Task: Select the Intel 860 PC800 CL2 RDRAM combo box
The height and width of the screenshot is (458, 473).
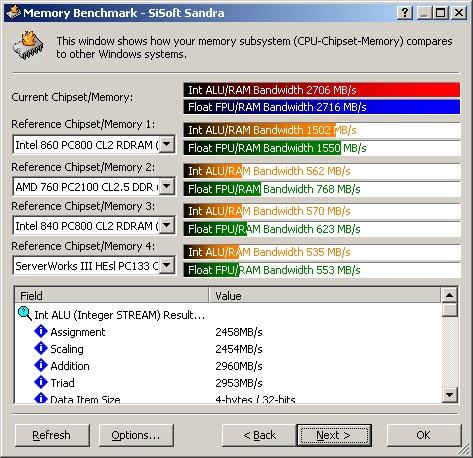Action: click(94, 144)
